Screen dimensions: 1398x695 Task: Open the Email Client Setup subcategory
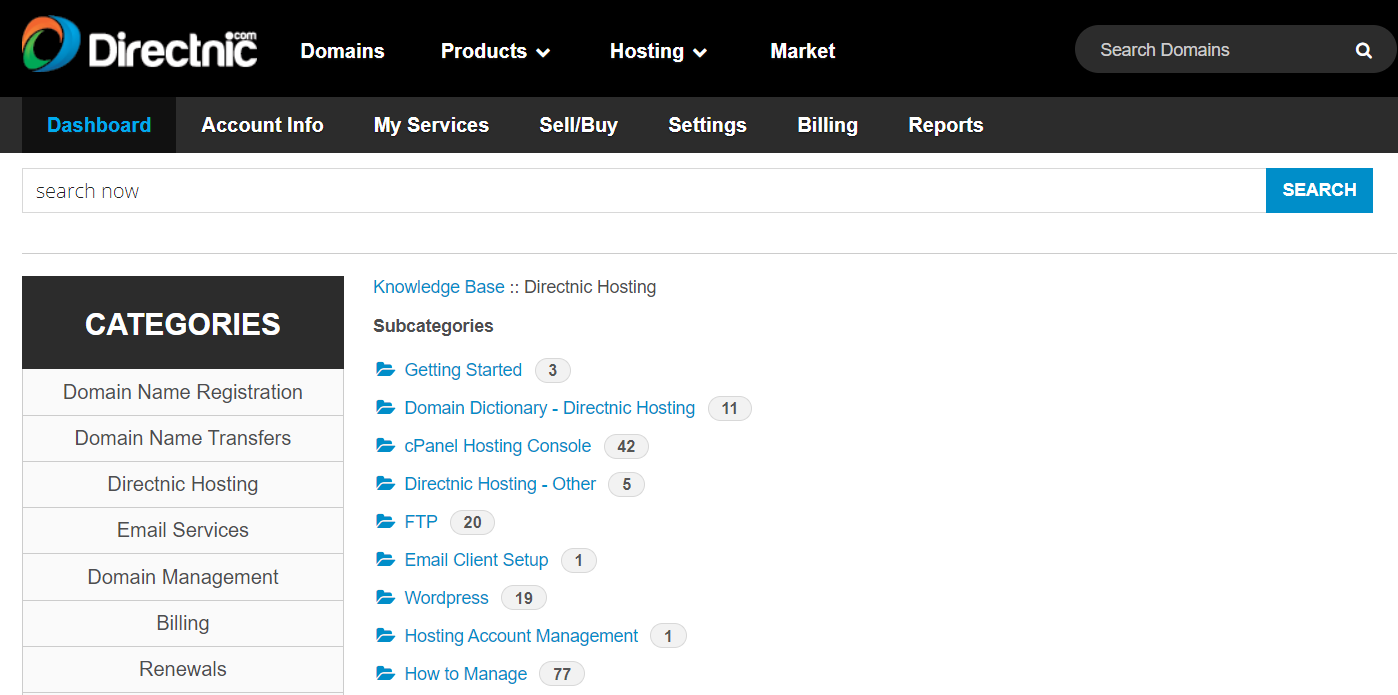tap(477, 560)
